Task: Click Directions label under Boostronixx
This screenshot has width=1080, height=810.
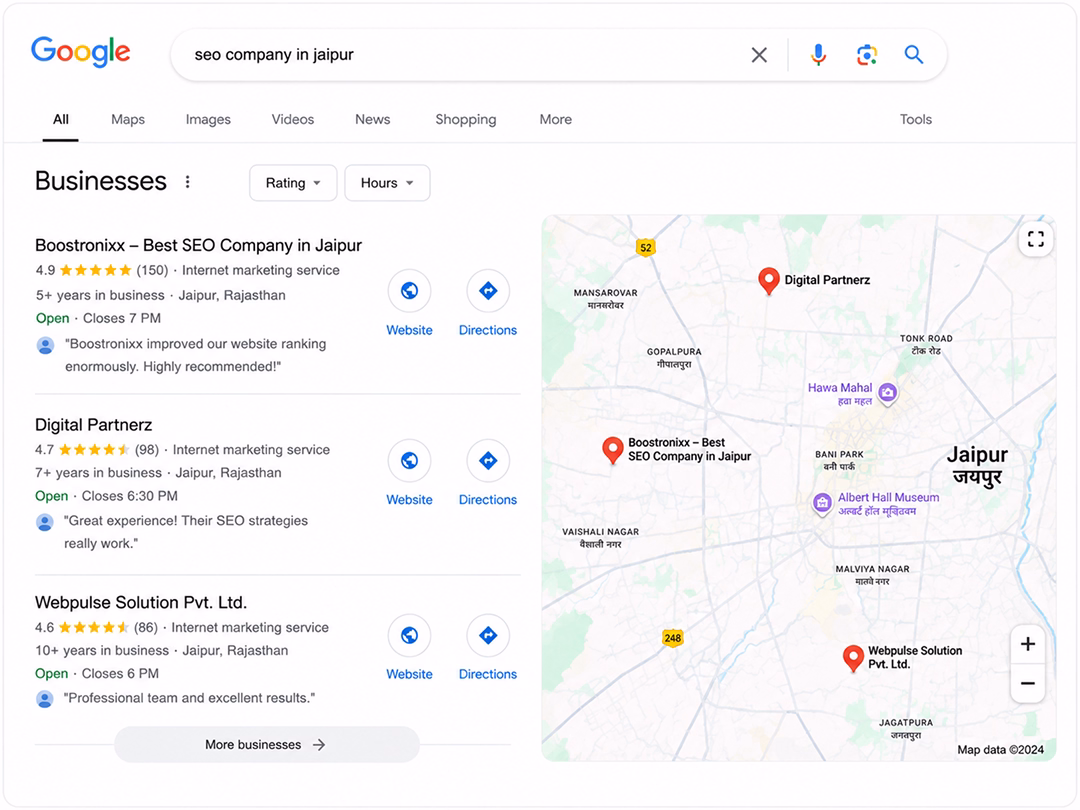Action: (488, 330)
